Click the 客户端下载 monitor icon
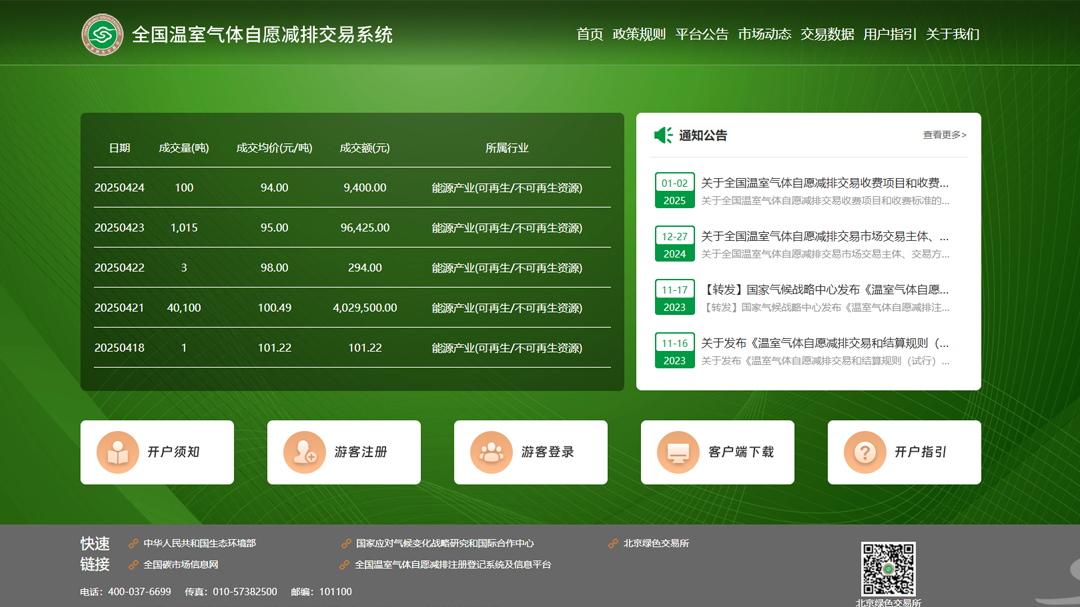 (x=678, y=453)
